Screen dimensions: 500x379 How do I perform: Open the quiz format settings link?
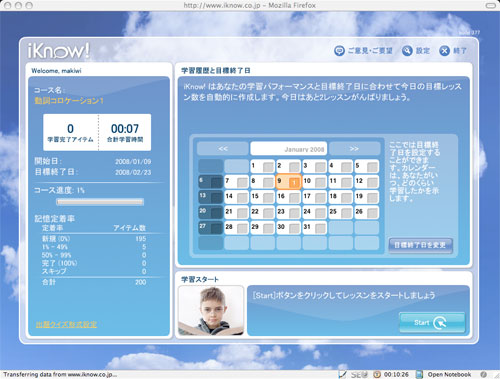66,324
